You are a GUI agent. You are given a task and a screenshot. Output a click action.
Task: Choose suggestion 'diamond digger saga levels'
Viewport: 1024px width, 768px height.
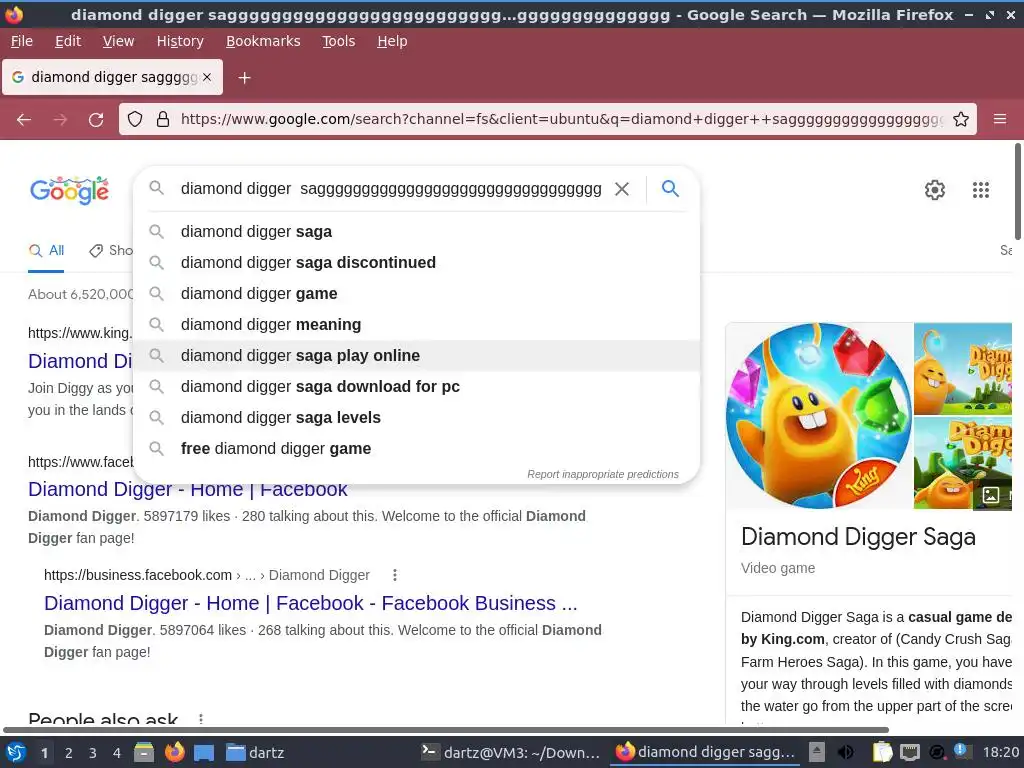[416, 417]
